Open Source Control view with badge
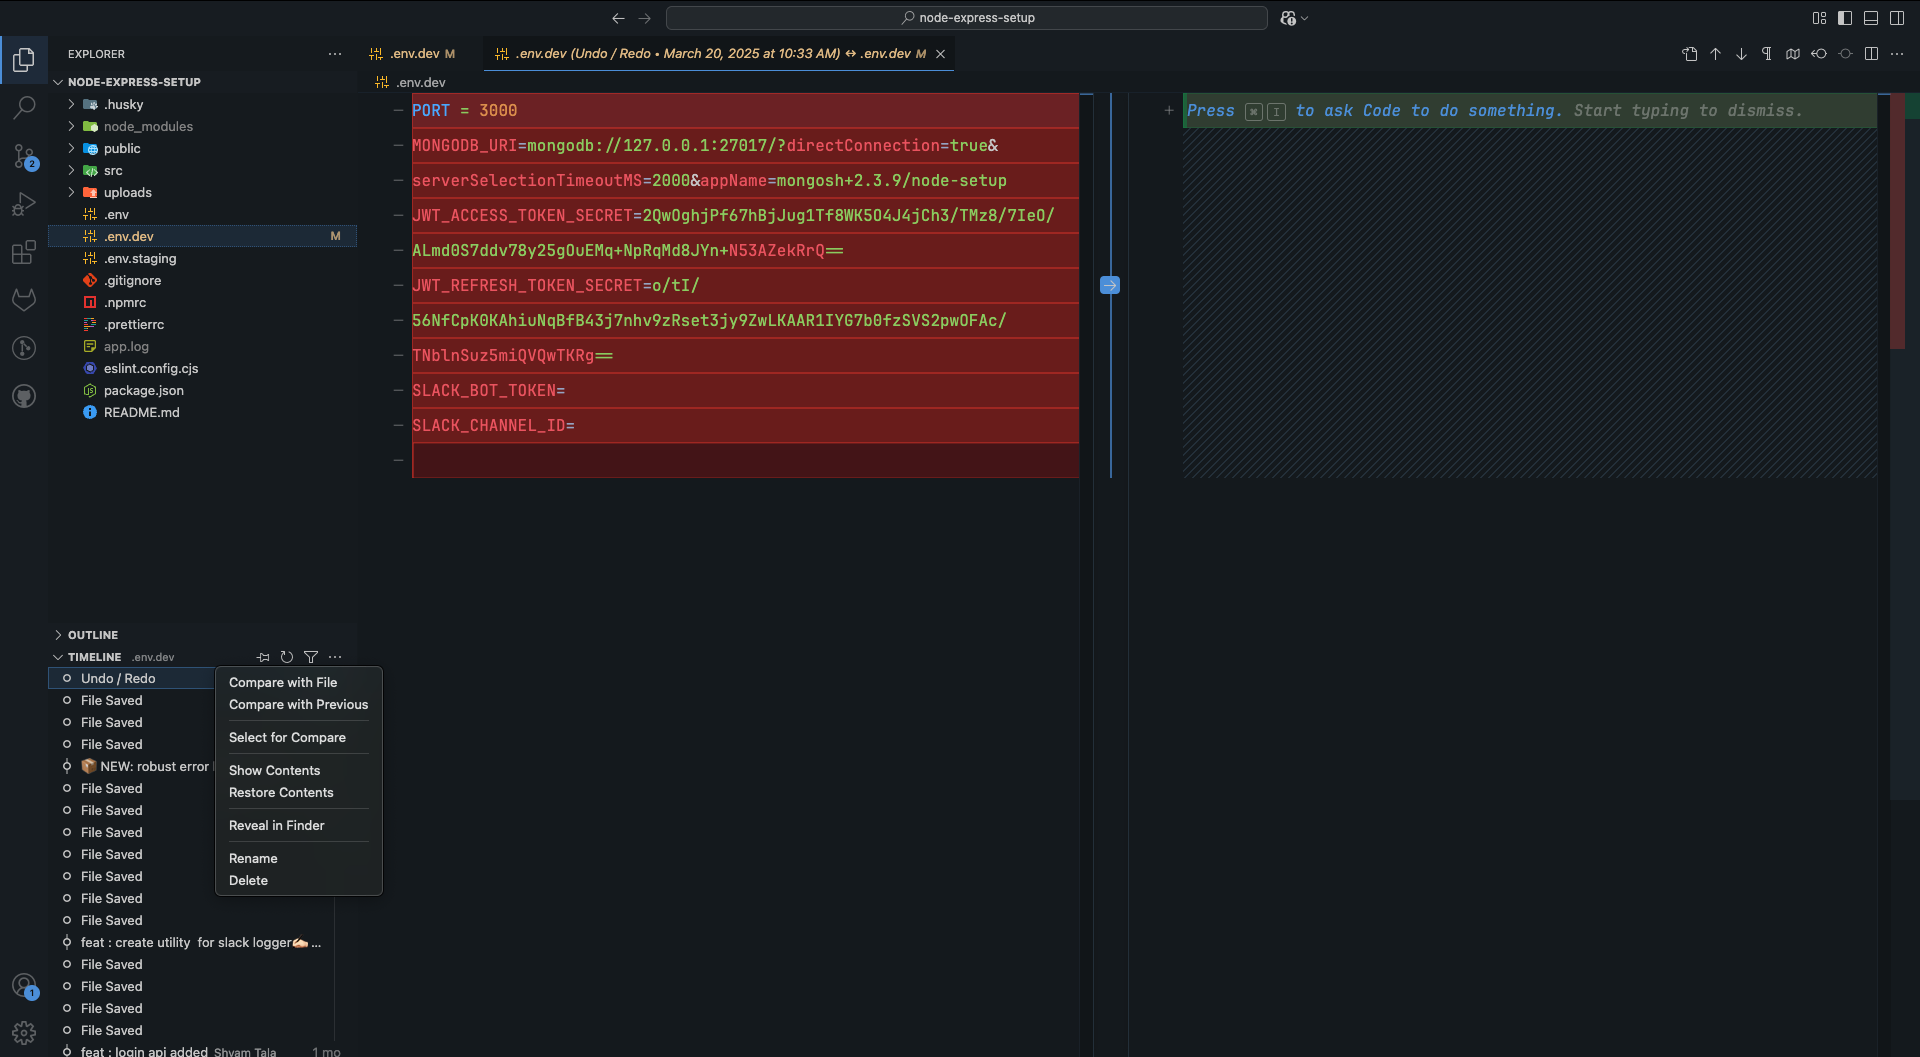The image size is (1920, 1057). tap(24, 156)
